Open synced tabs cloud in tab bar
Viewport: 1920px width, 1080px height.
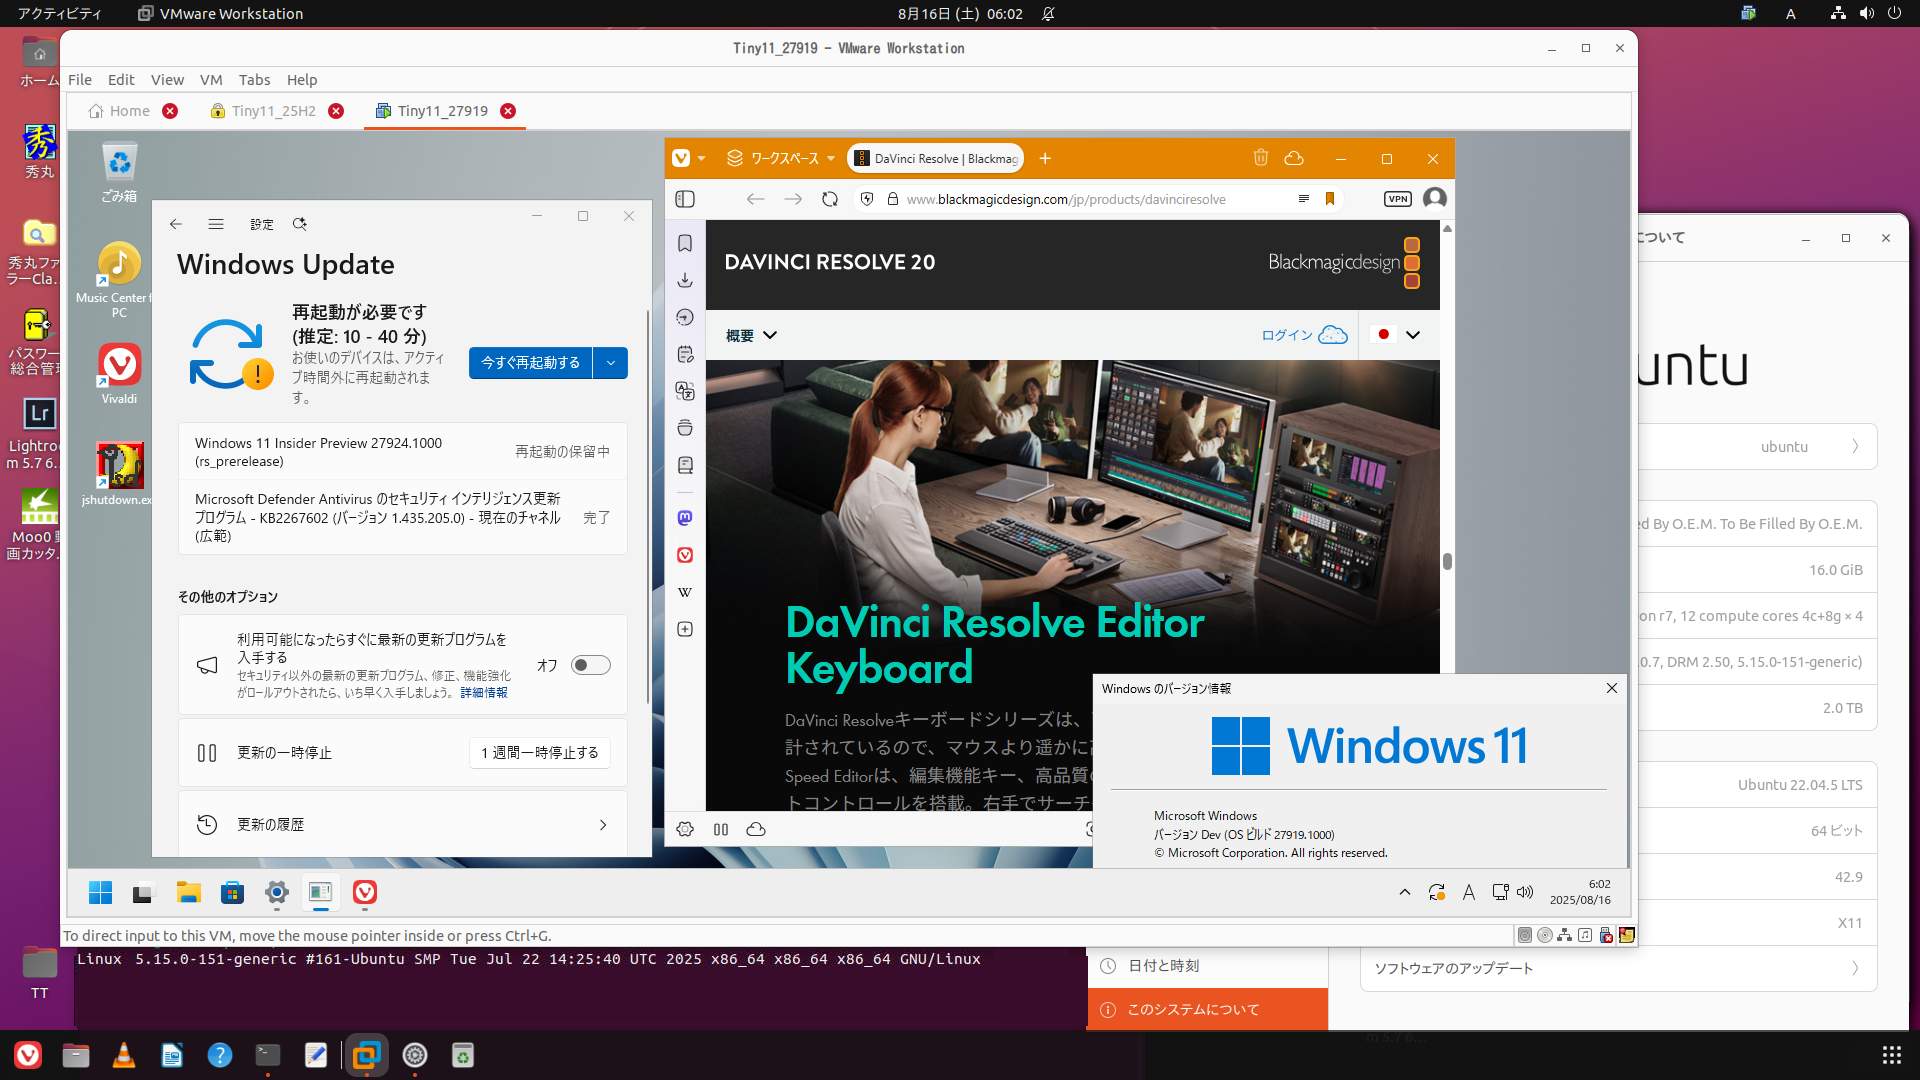point(1294,158)
